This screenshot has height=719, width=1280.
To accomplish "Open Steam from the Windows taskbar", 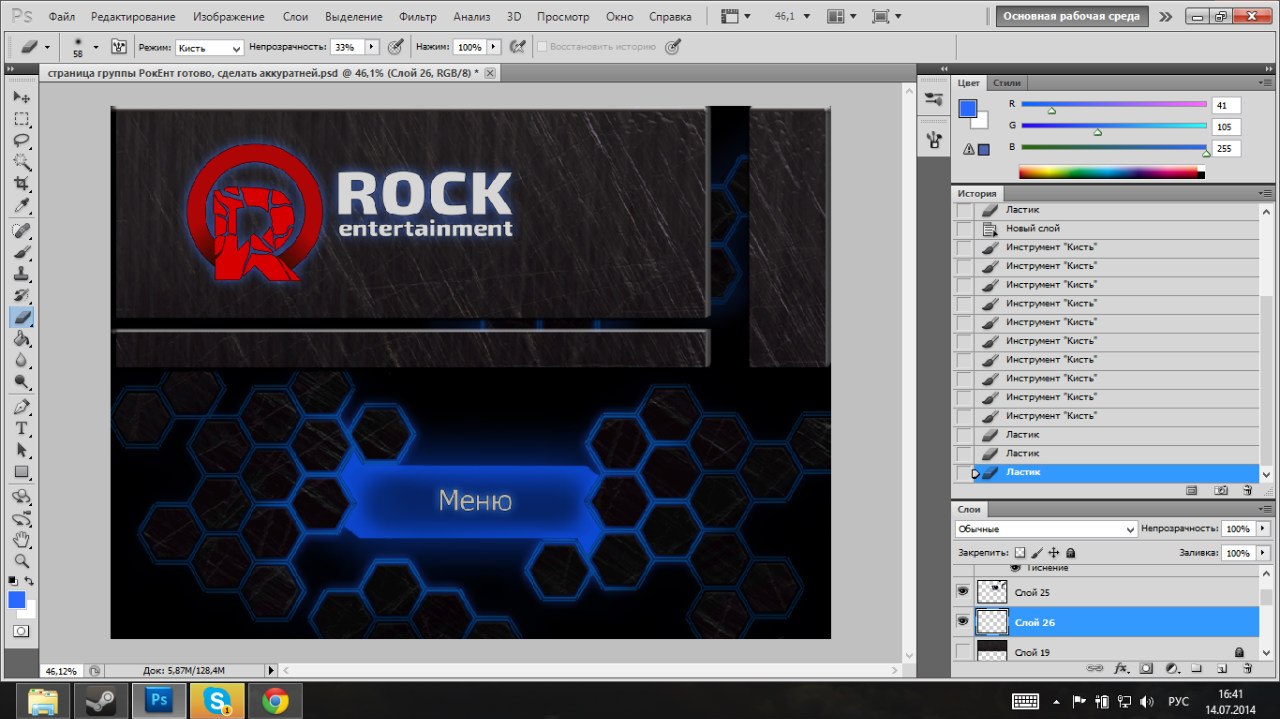I will coord(99,700).
